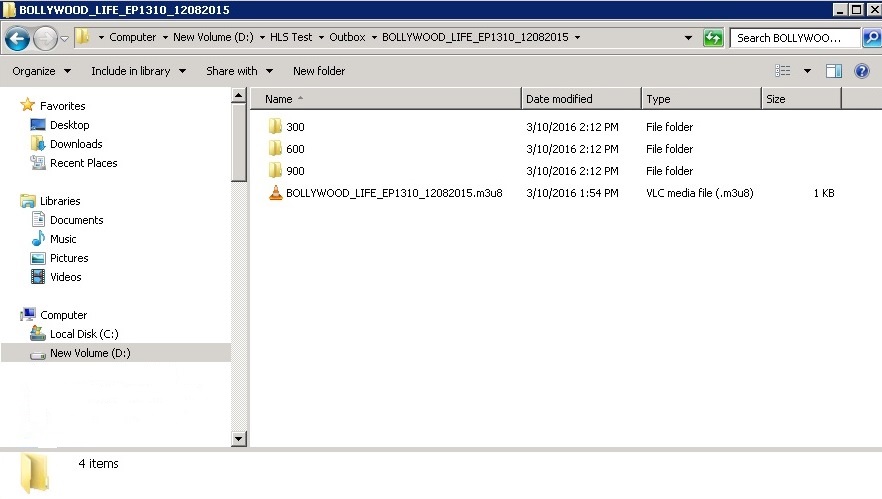The width and height of the screenshot is (882, 499).
Task: Select the folder name 900
Action: 295,170
